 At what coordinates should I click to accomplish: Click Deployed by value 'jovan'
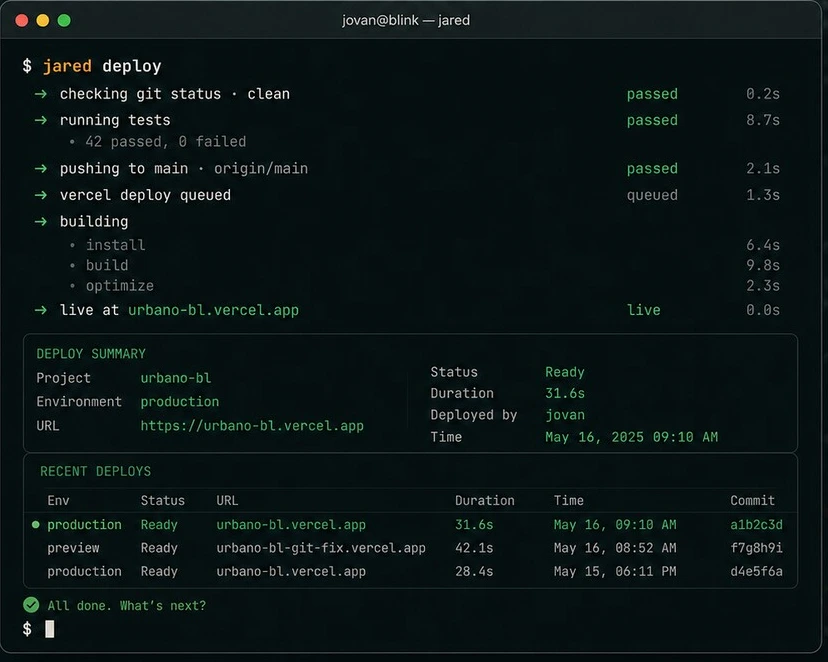(565, 415)
